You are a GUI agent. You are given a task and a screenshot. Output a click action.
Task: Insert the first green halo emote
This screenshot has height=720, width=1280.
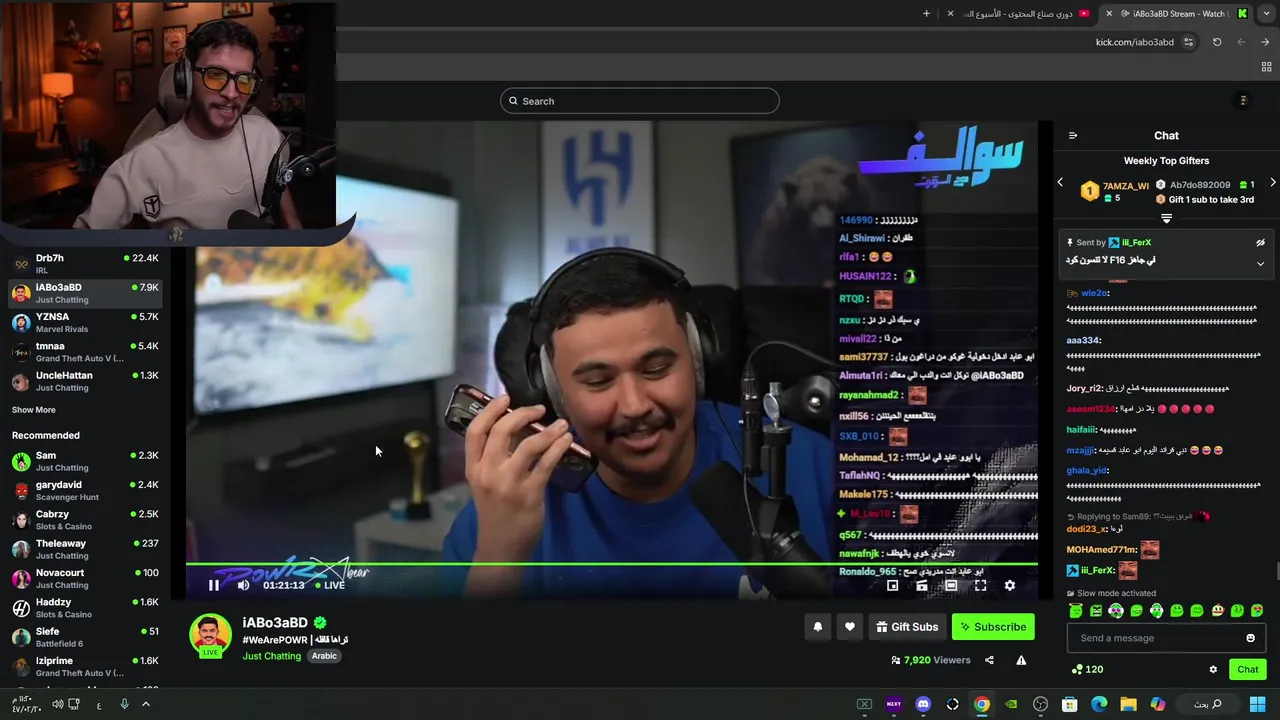tap(1076, 610)
